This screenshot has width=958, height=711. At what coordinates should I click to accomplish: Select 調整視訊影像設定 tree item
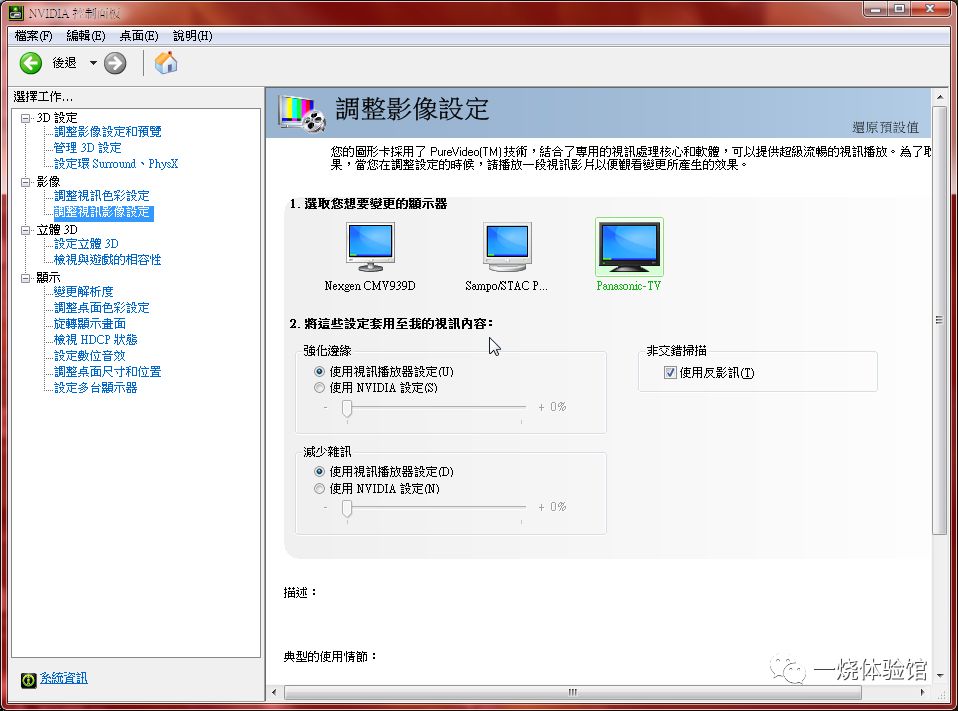click(103, 212)
